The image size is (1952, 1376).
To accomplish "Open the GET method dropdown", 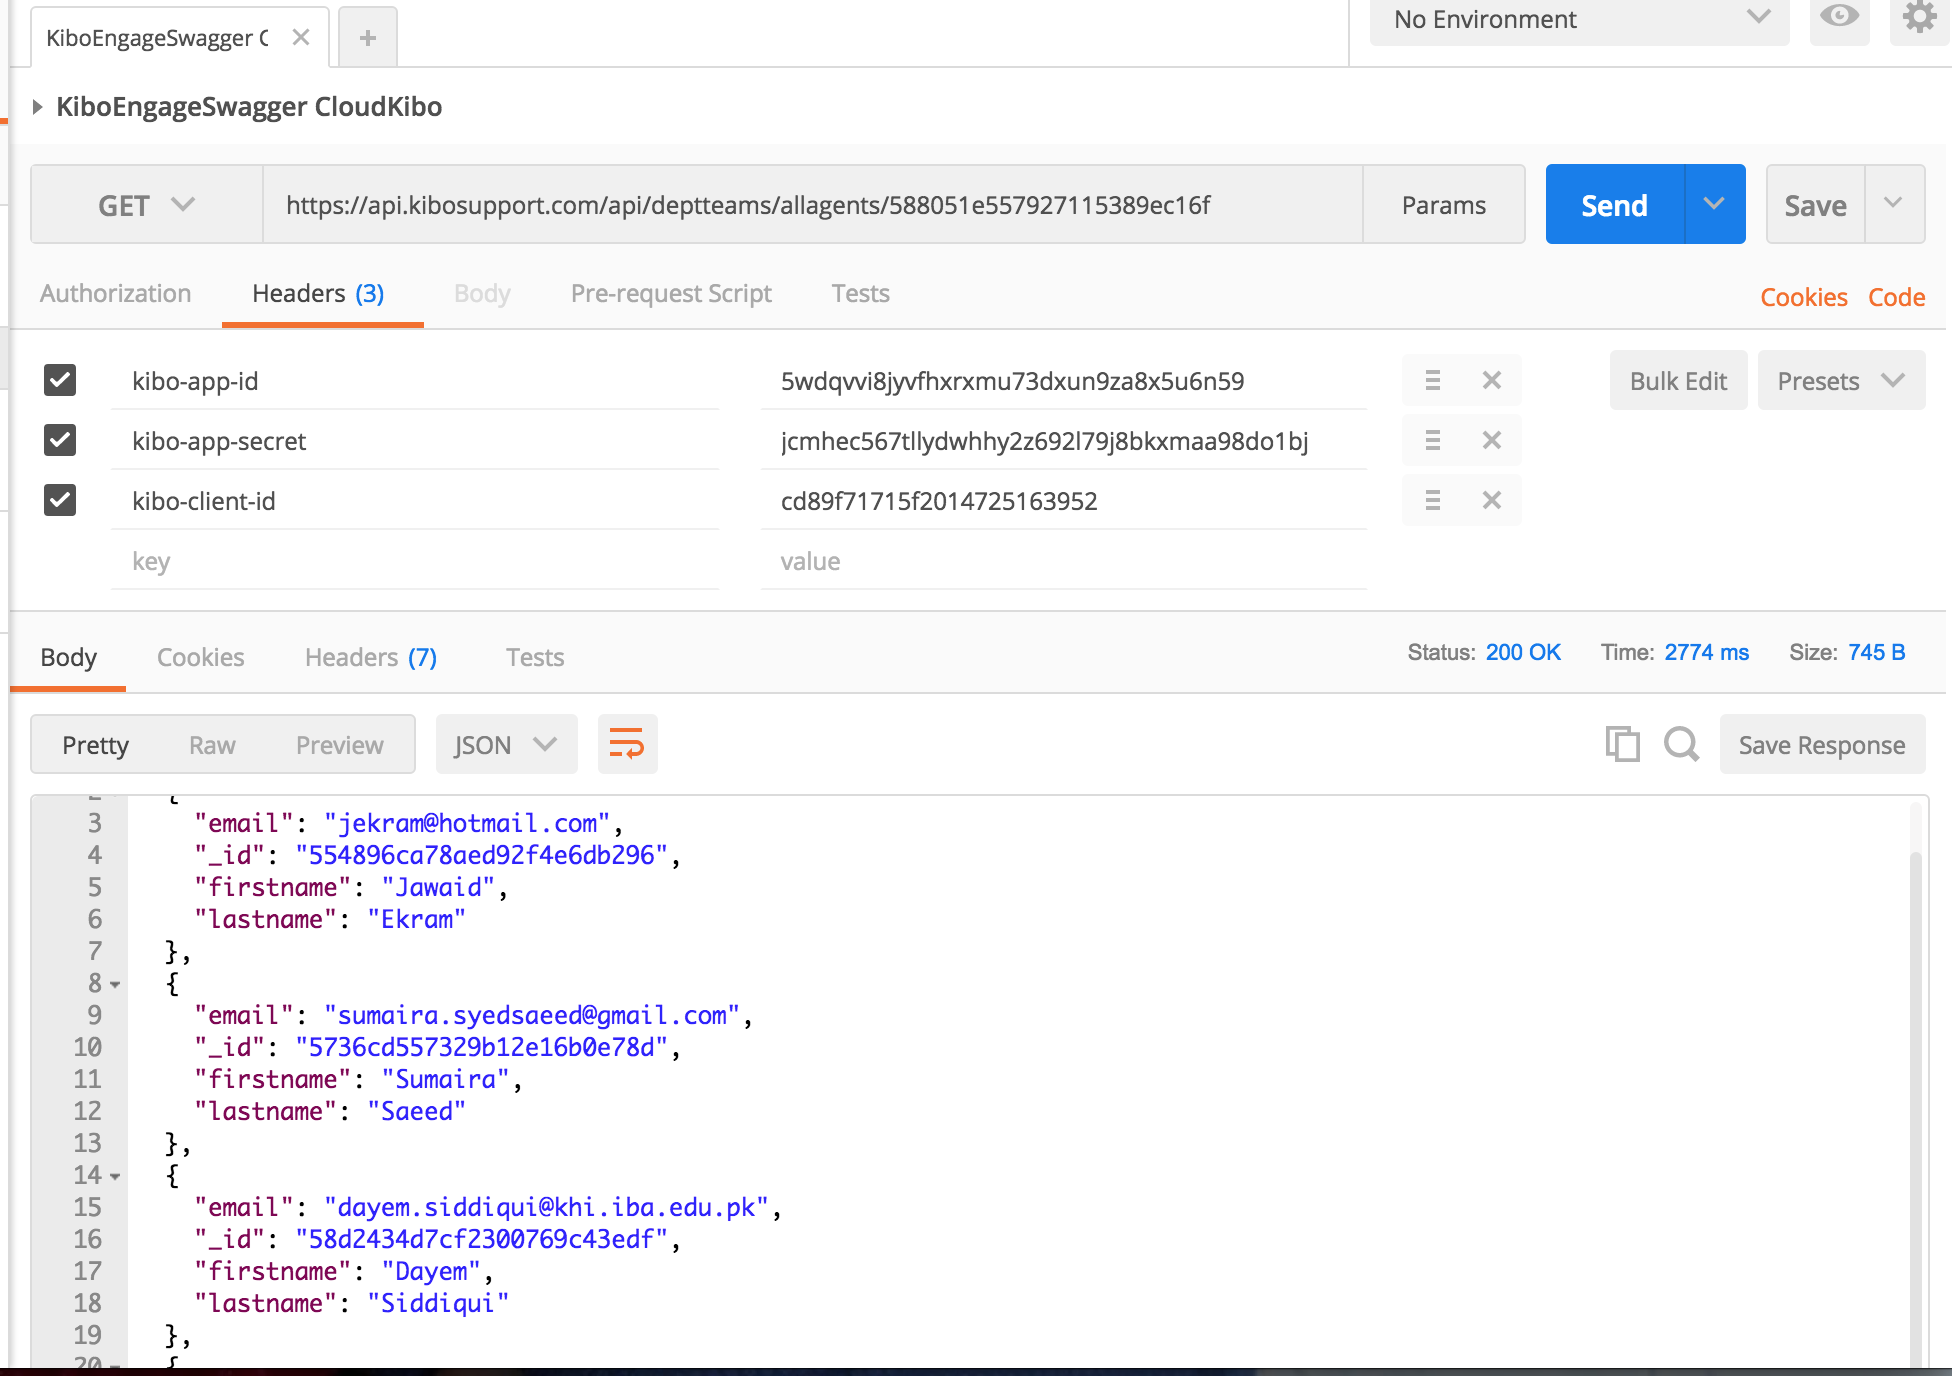I will [146, 205].
